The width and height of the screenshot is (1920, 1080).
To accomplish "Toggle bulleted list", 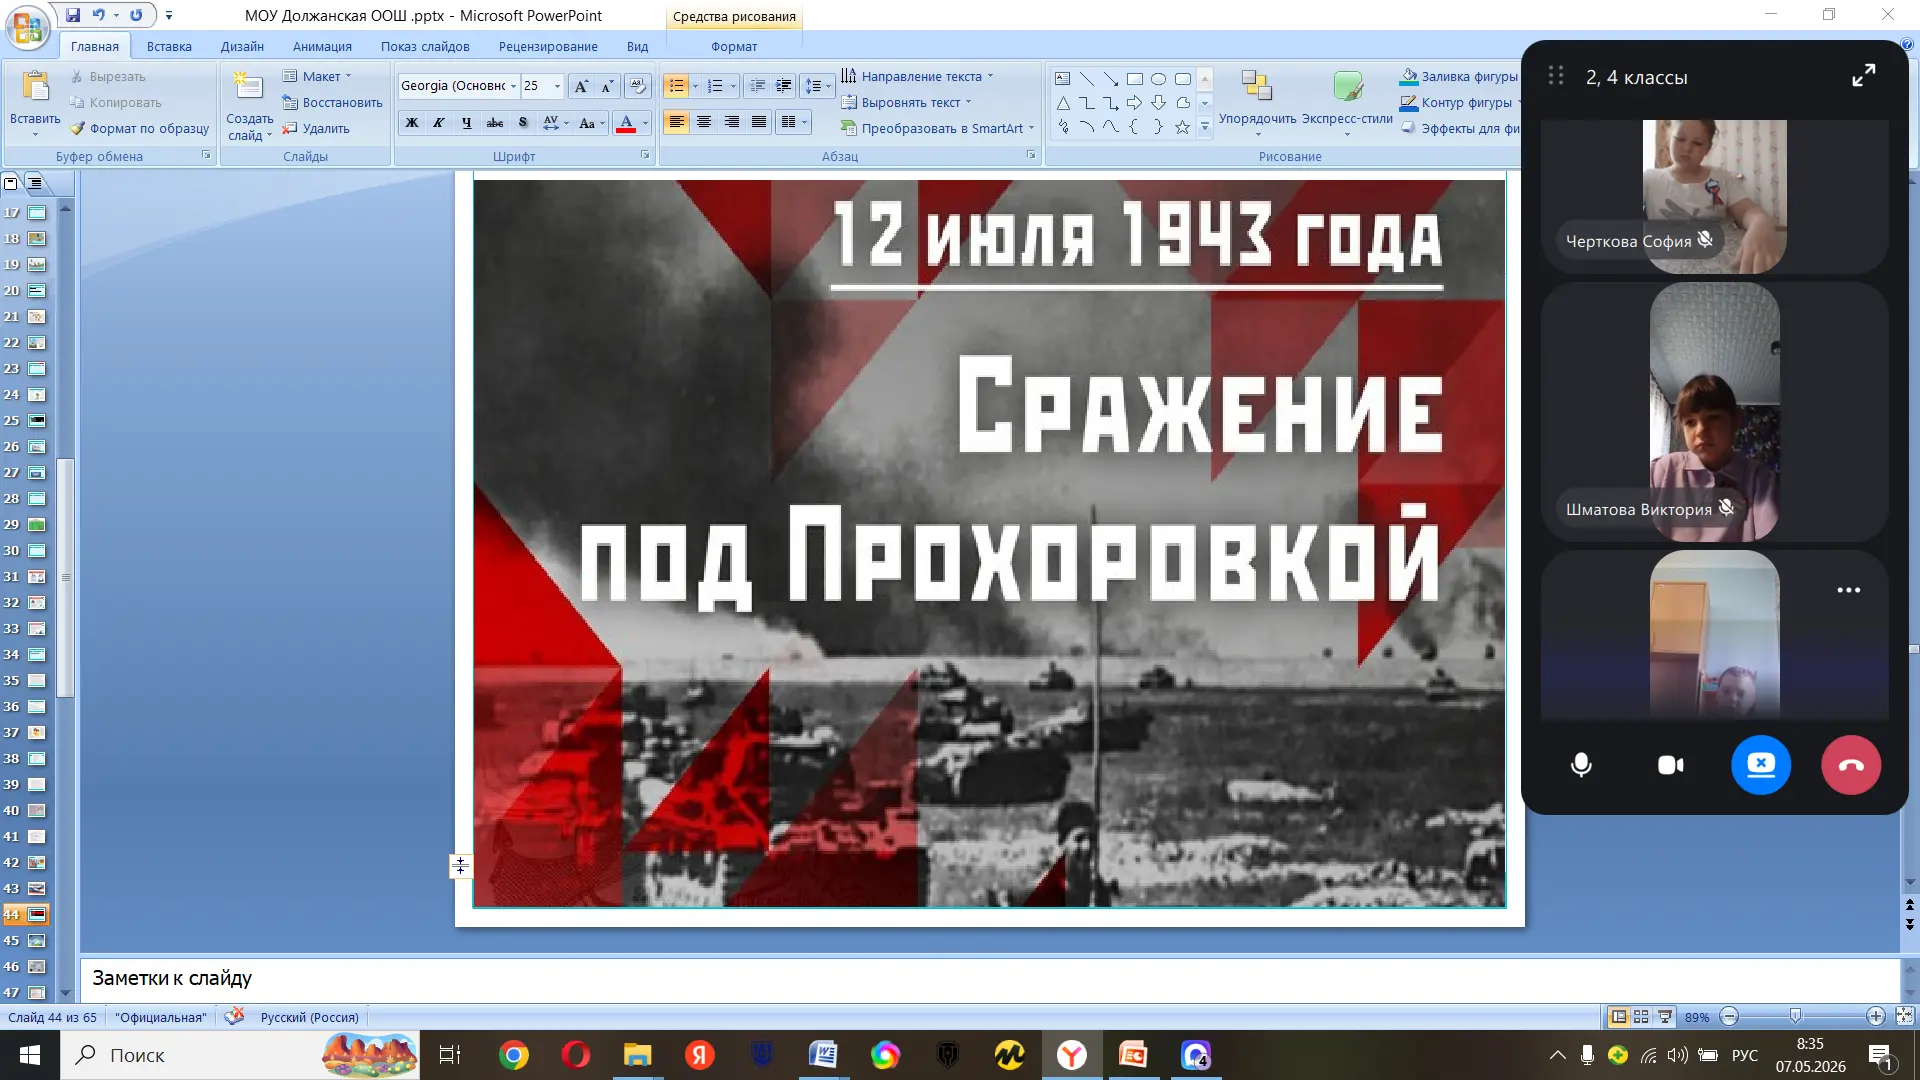I will (x=677, y=86).
